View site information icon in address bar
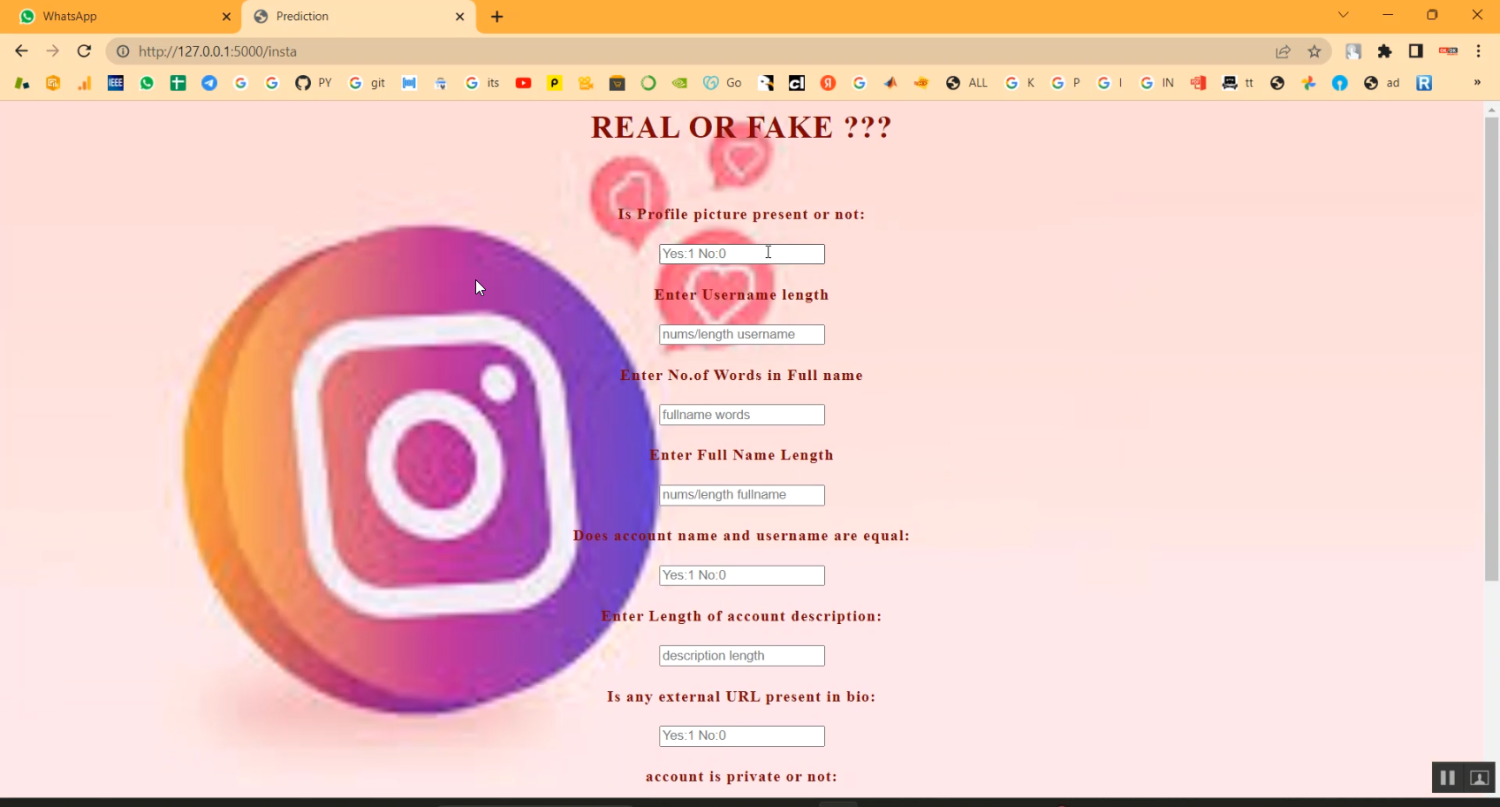Image resolution: width=1500 pixels, height=807 pixels. [123, 51]
